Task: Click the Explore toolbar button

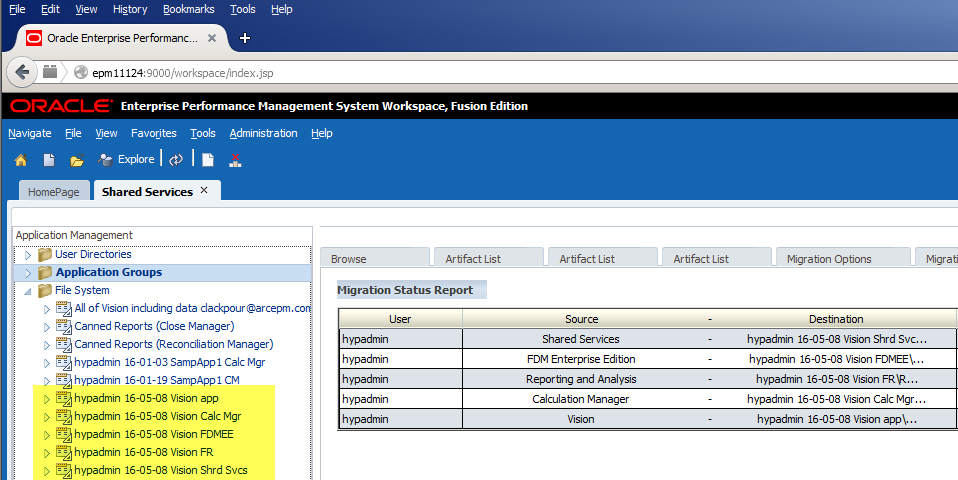Action: (126, 159)
